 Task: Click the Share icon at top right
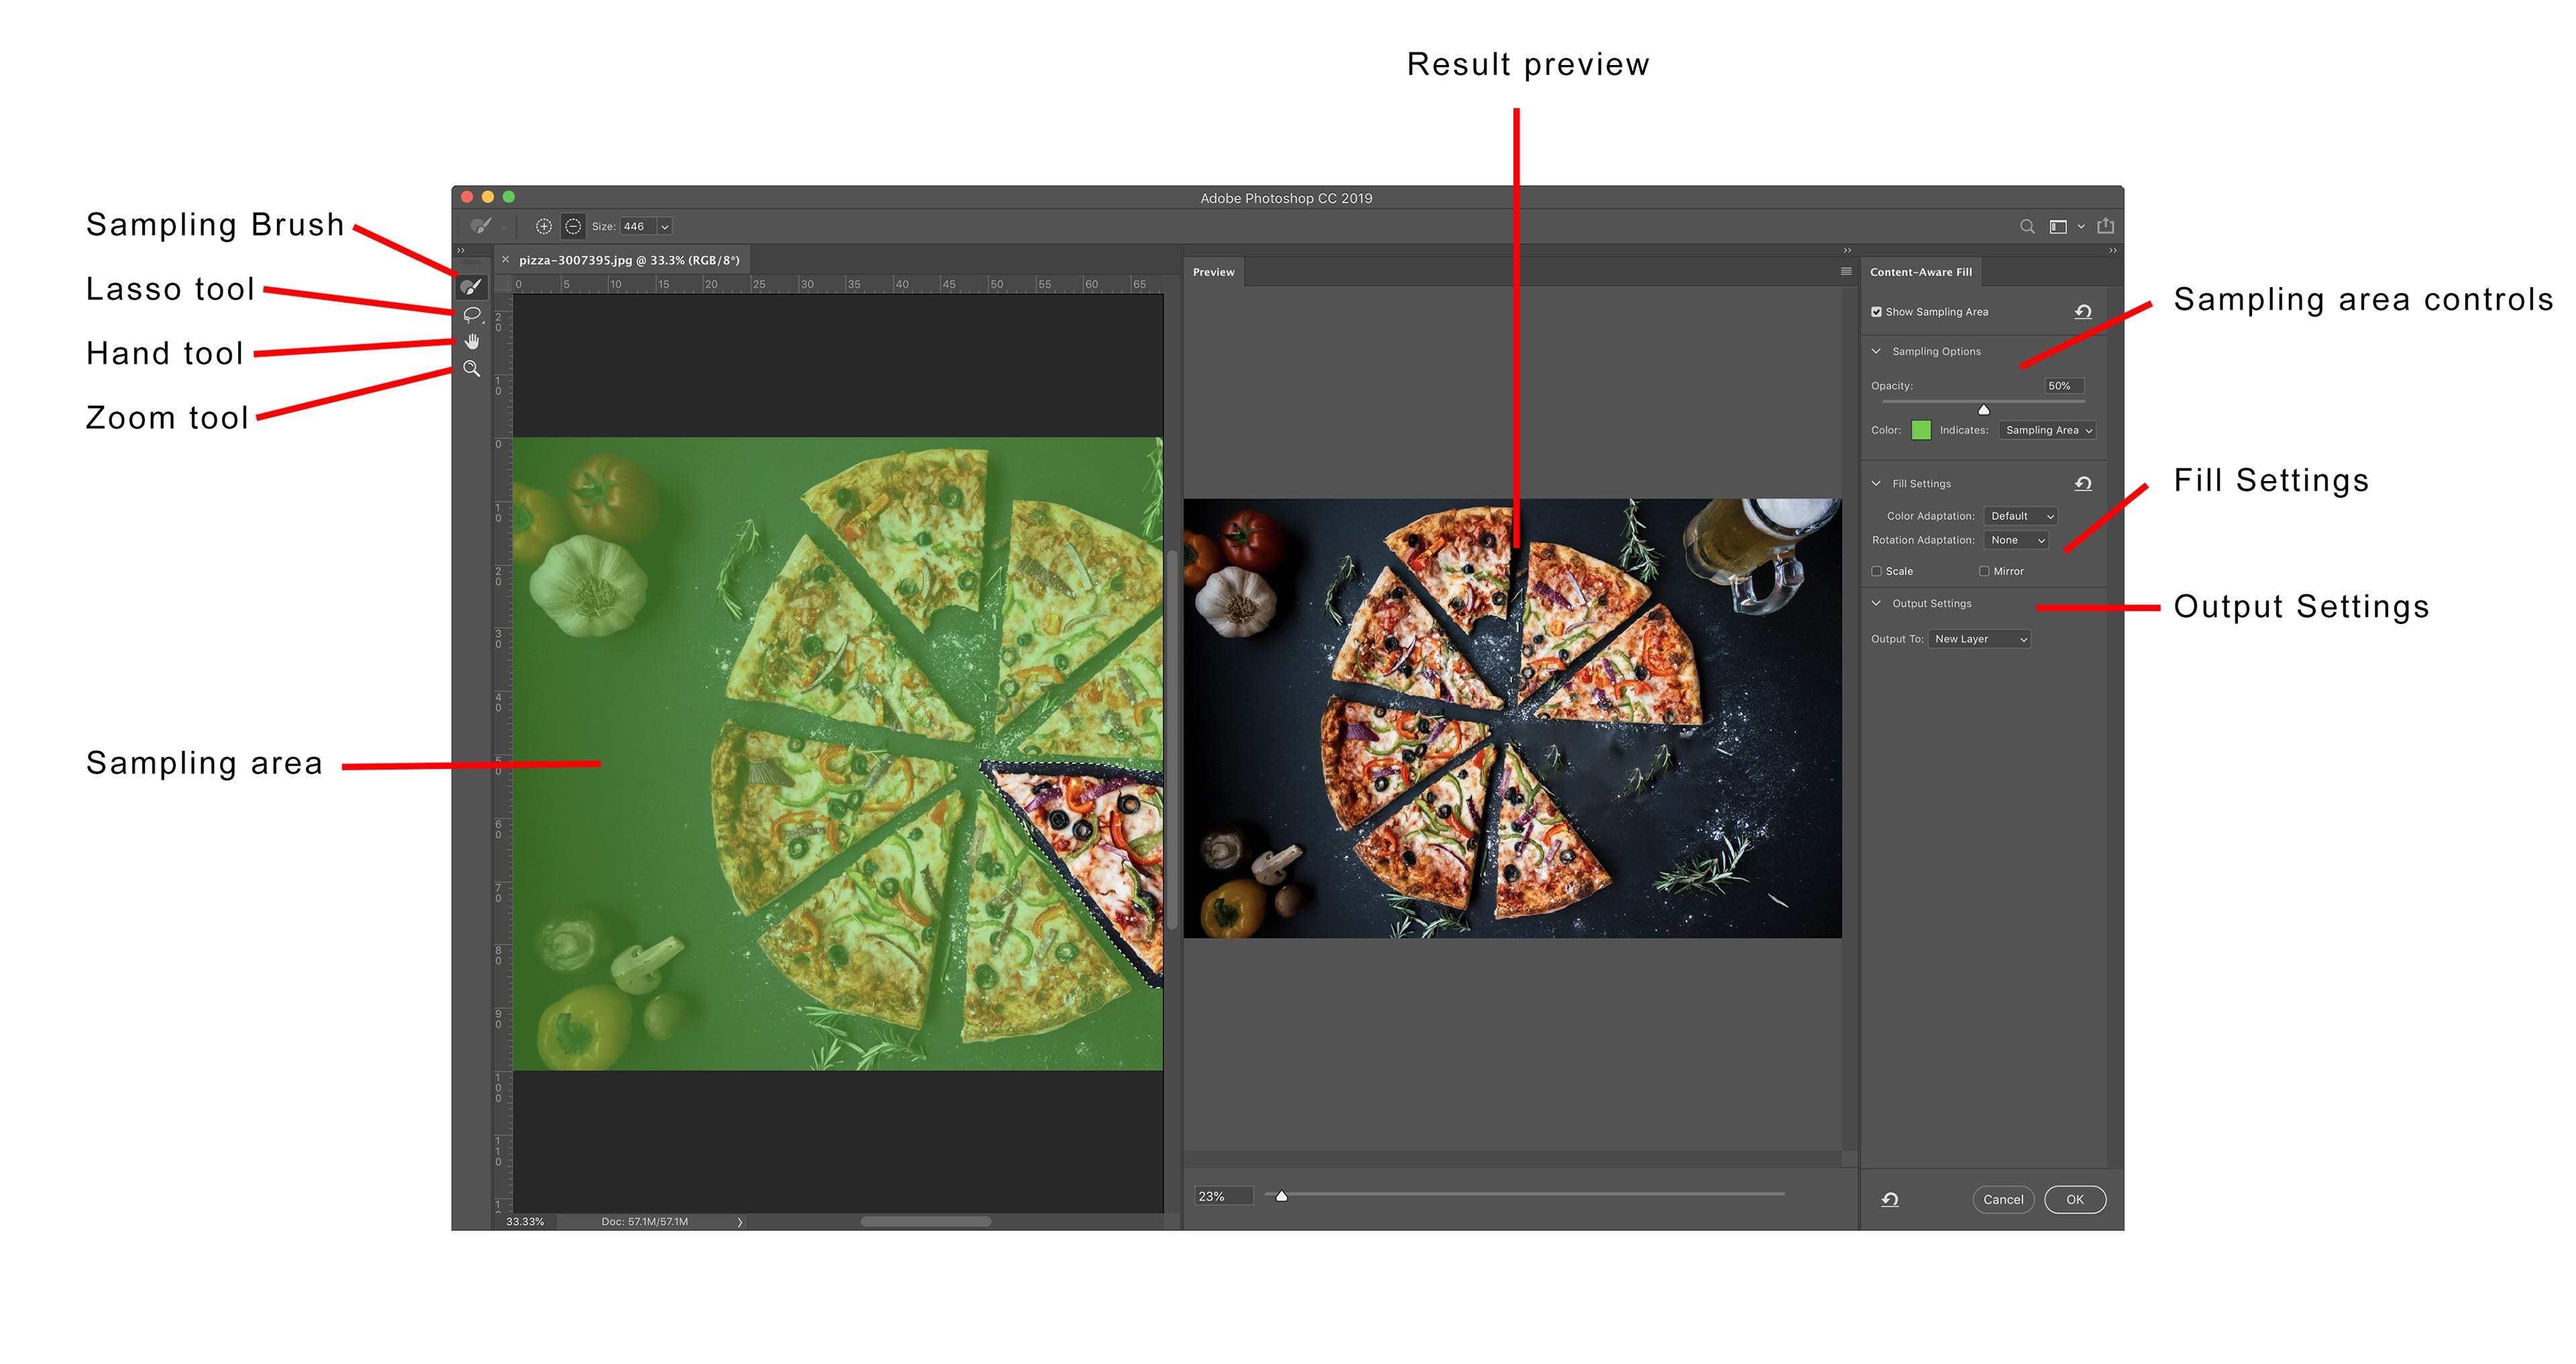point(2105,226)
